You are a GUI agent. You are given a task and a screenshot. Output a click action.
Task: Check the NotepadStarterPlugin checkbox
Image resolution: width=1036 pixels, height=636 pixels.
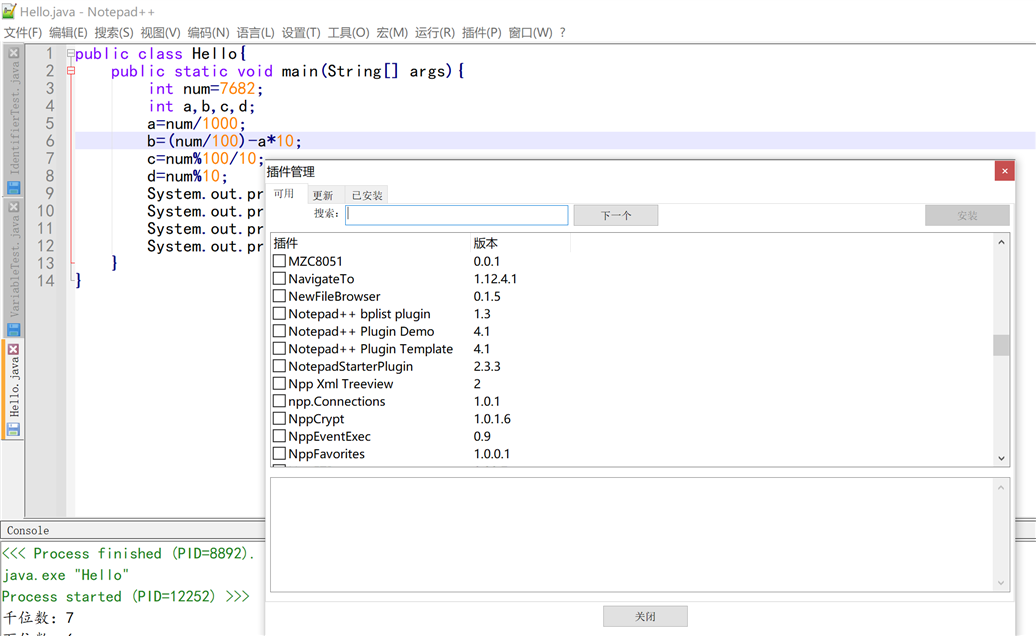click(279, 366)
